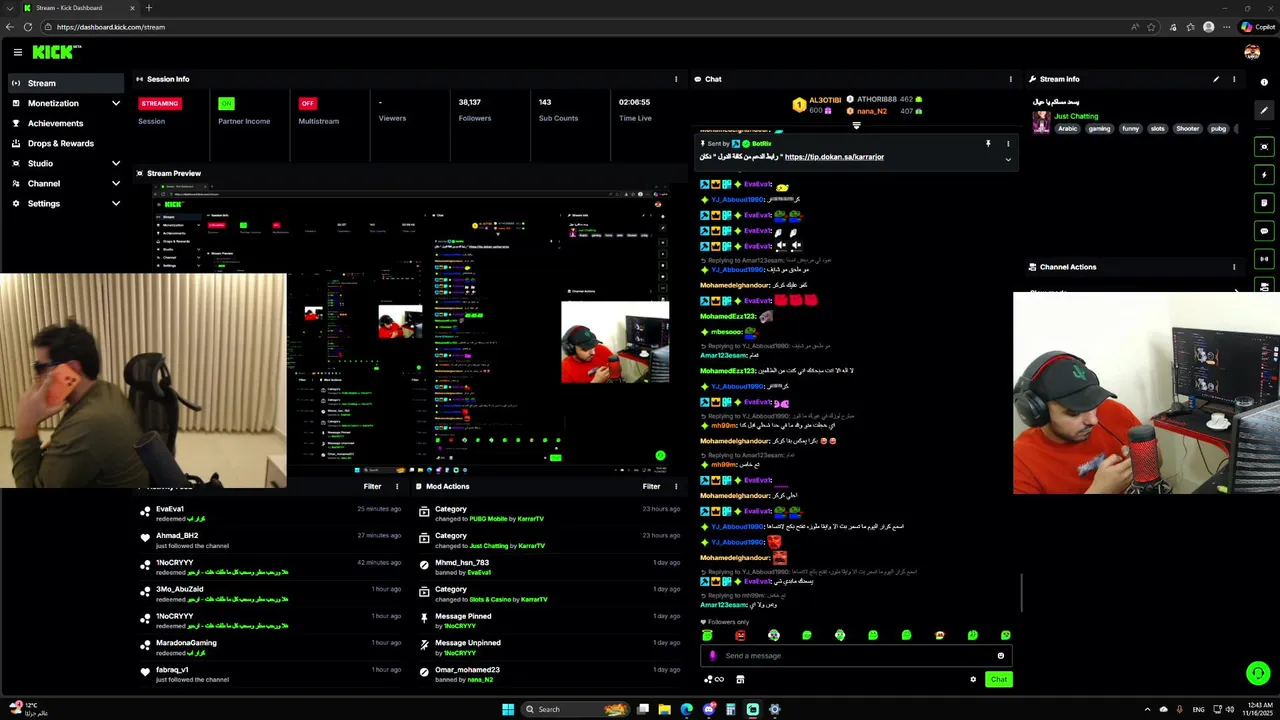Image resolution: width=1280 pixels, height=720 pixels.
Task: Open Mod Actions Filter dropdown
Action: pos(651,486)
